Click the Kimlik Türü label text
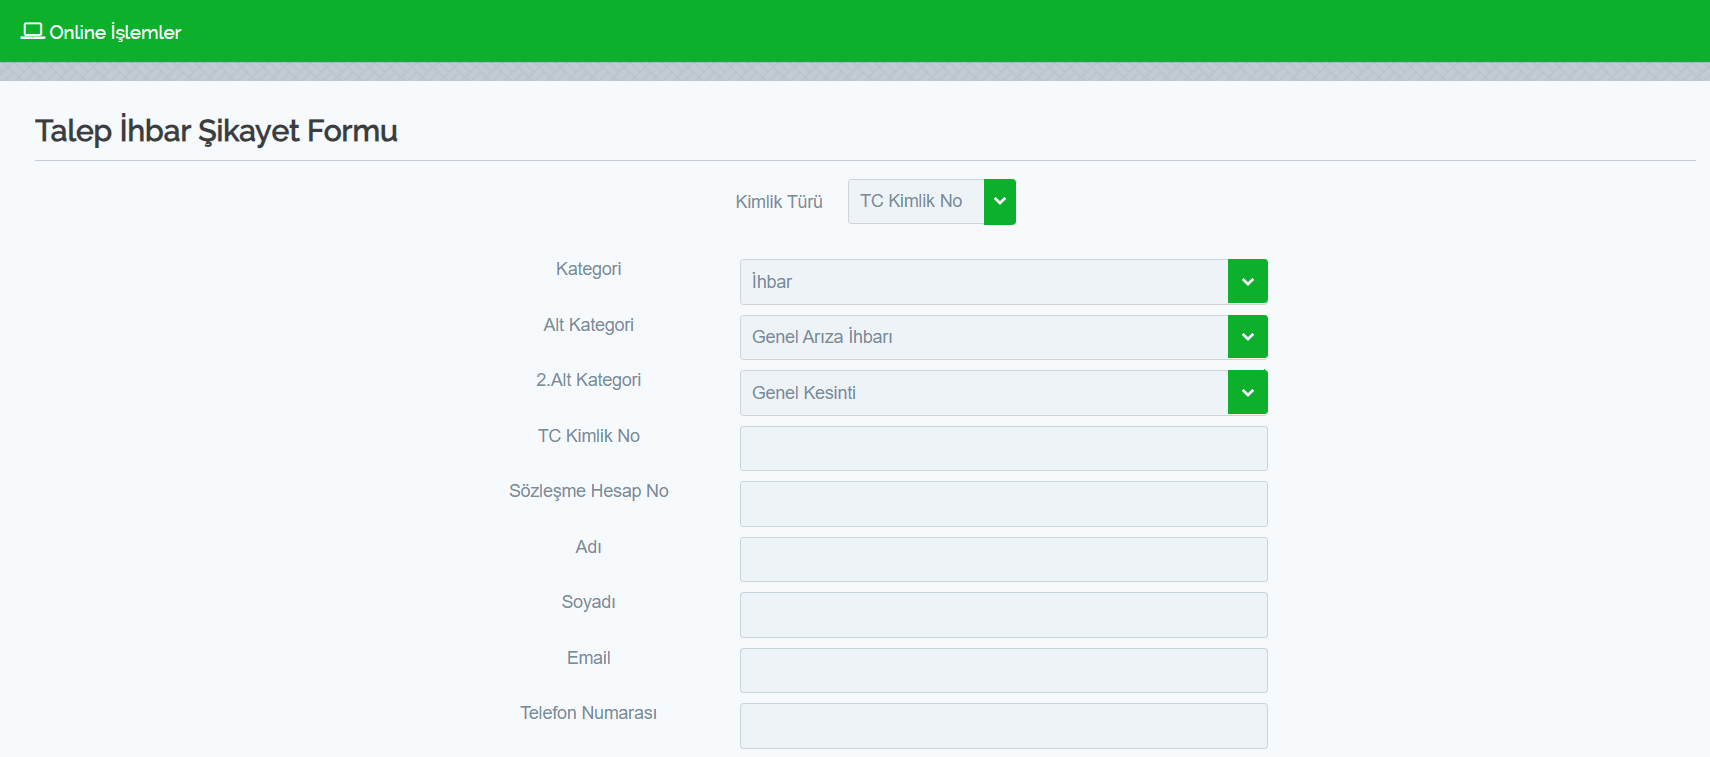The image size is (1710, 757). click(778, 202)
